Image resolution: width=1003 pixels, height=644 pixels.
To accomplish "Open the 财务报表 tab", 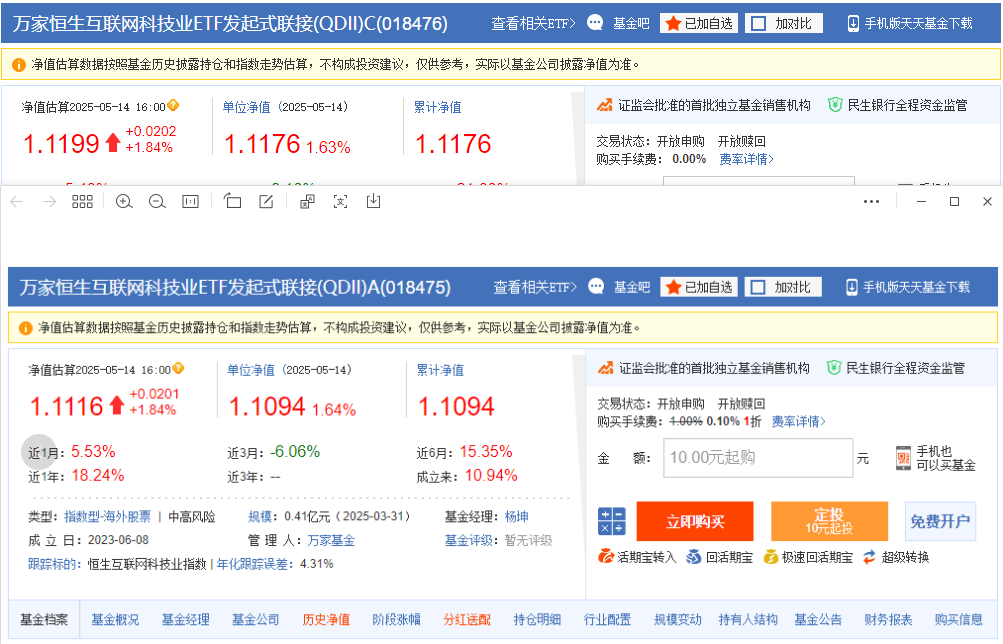I will (888, 619).
